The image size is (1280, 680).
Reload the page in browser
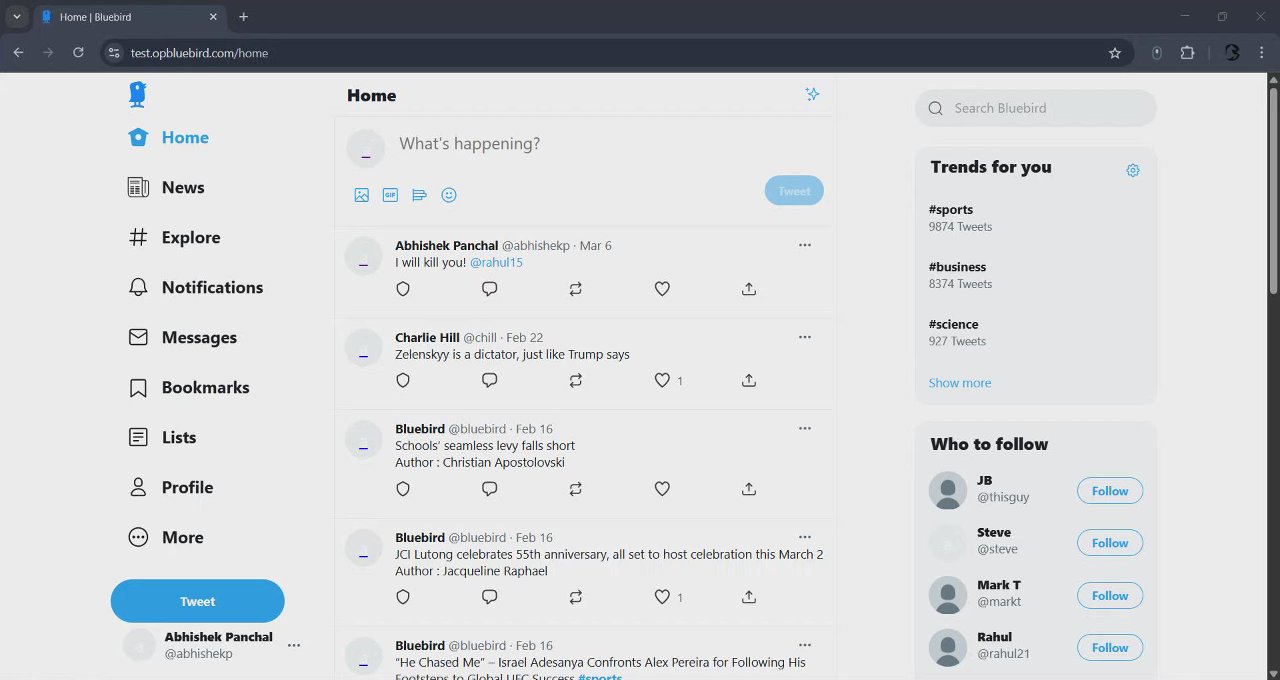click(x=78, y=53)
